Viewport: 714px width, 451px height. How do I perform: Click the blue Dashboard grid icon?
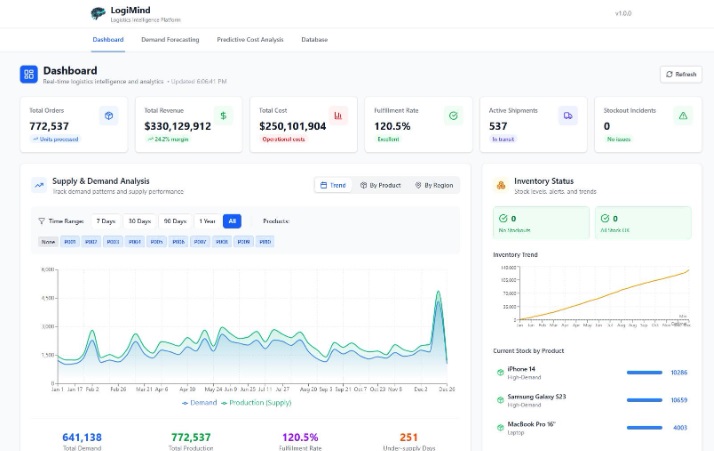(29, 74)
